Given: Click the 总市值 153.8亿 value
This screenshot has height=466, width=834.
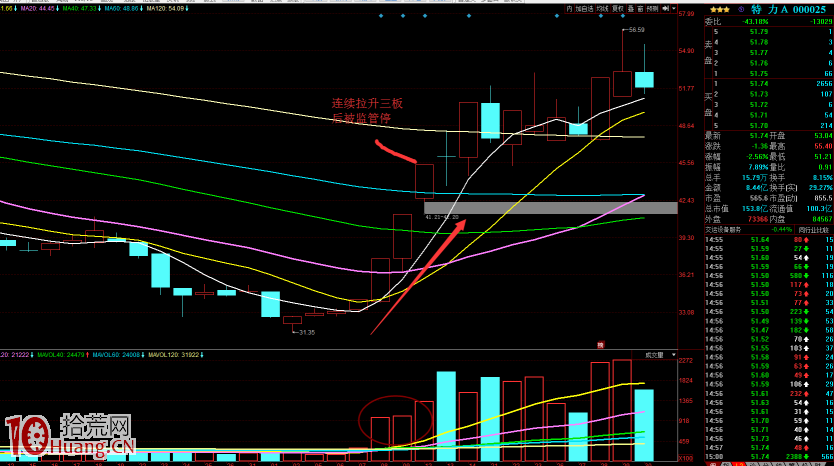Looking at the screenshot, I should point(755,209).
